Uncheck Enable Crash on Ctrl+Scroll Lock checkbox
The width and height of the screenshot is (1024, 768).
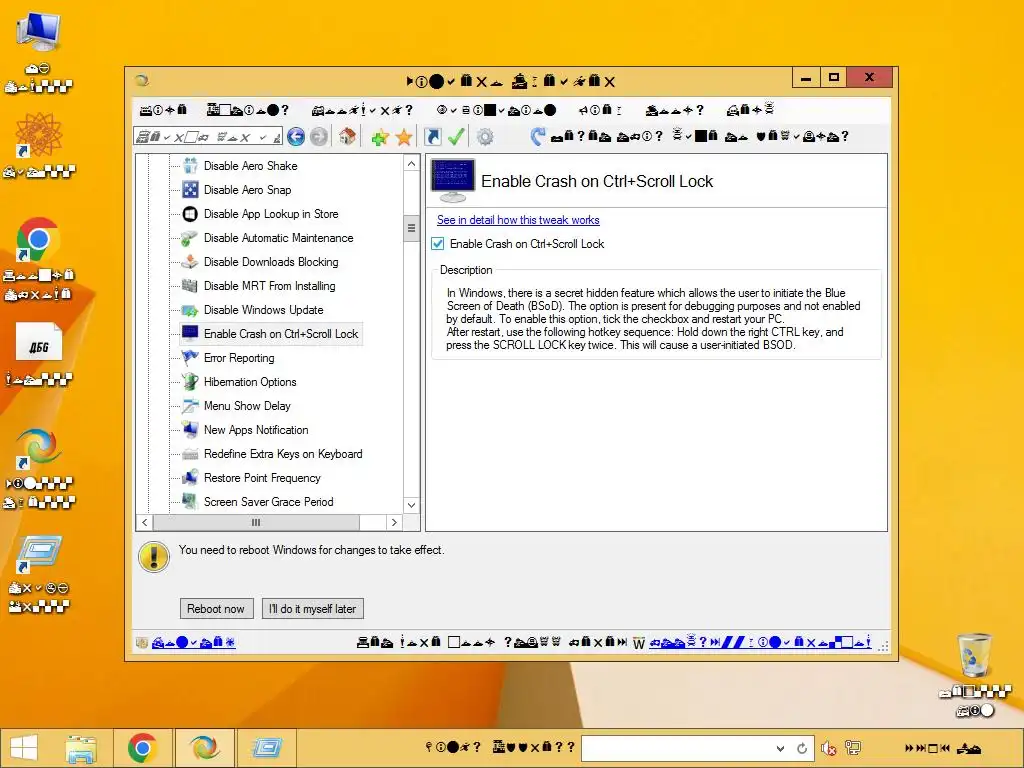pos(438,244)
